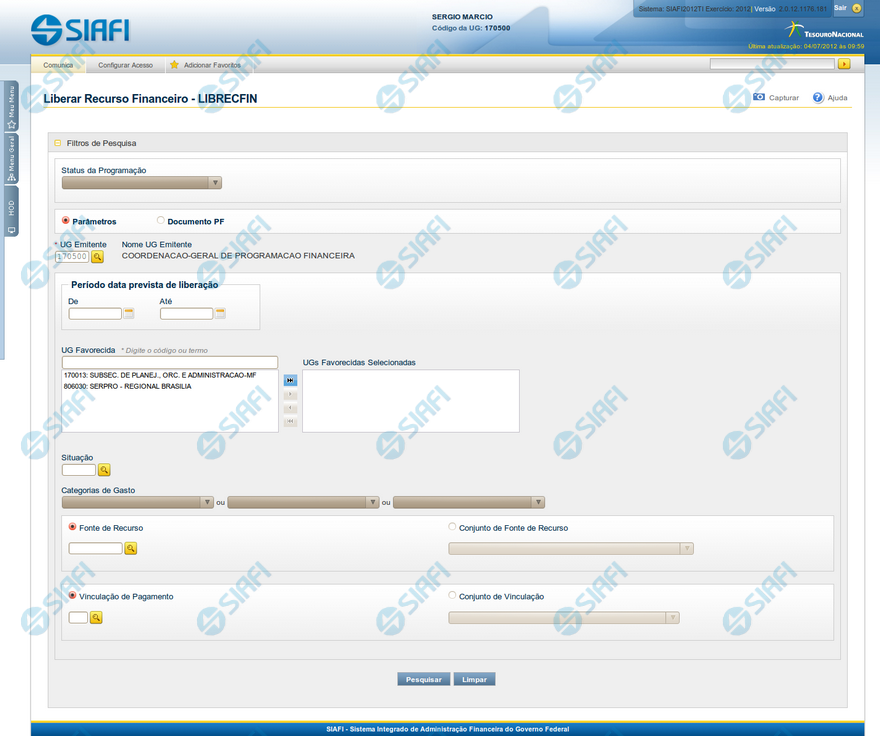Click the Capturar camera icon

(x=759, y=98)
